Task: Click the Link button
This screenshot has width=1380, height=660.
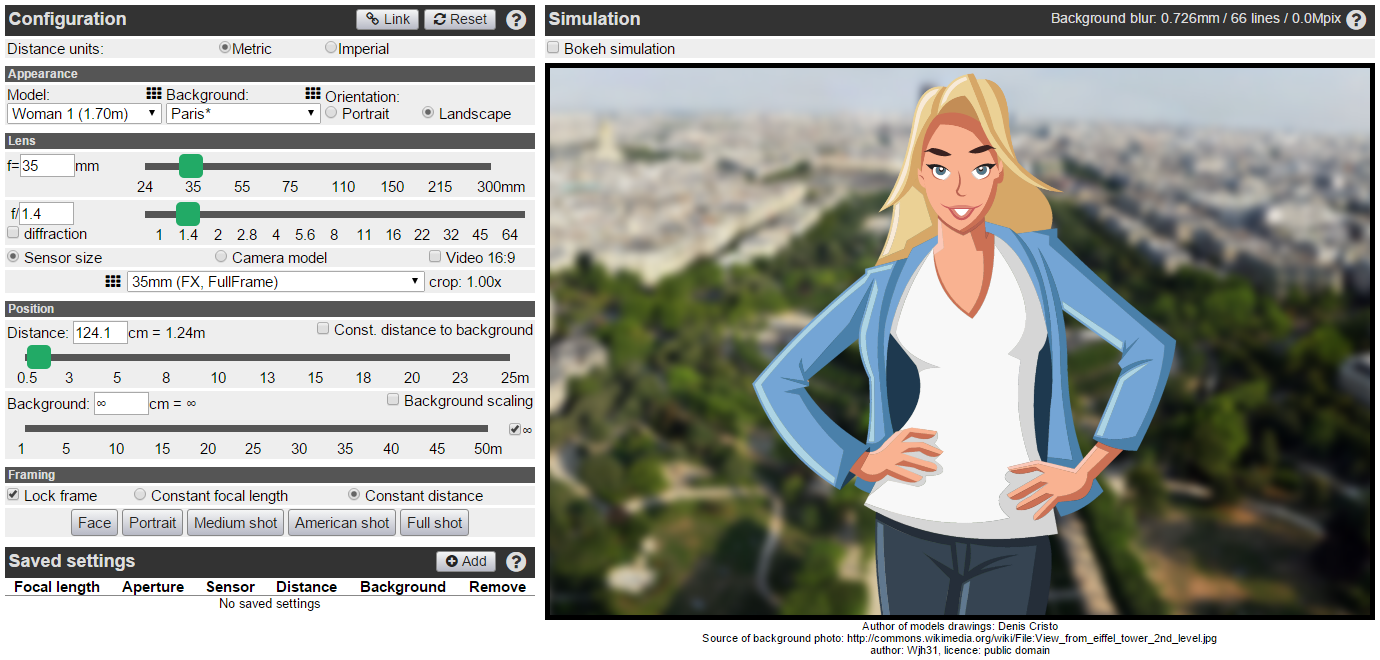Action: pyautogui.click(x=388, y=19)
